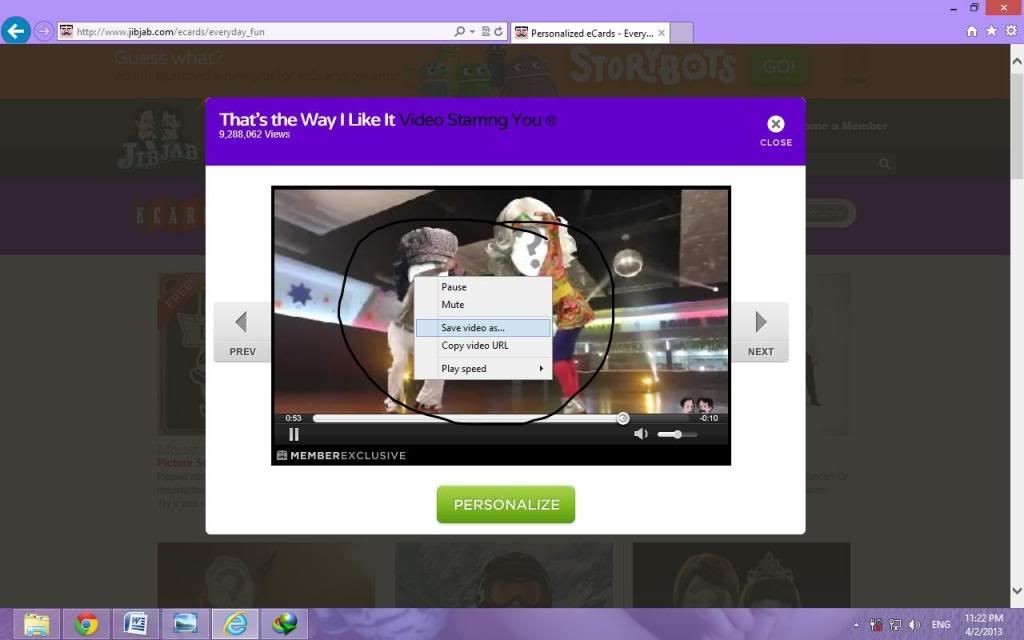This screenshot has height=640, width=1024.
Task: Click the seek bar playhead knob
Action: pyautogui.click(x=623, y=418)
